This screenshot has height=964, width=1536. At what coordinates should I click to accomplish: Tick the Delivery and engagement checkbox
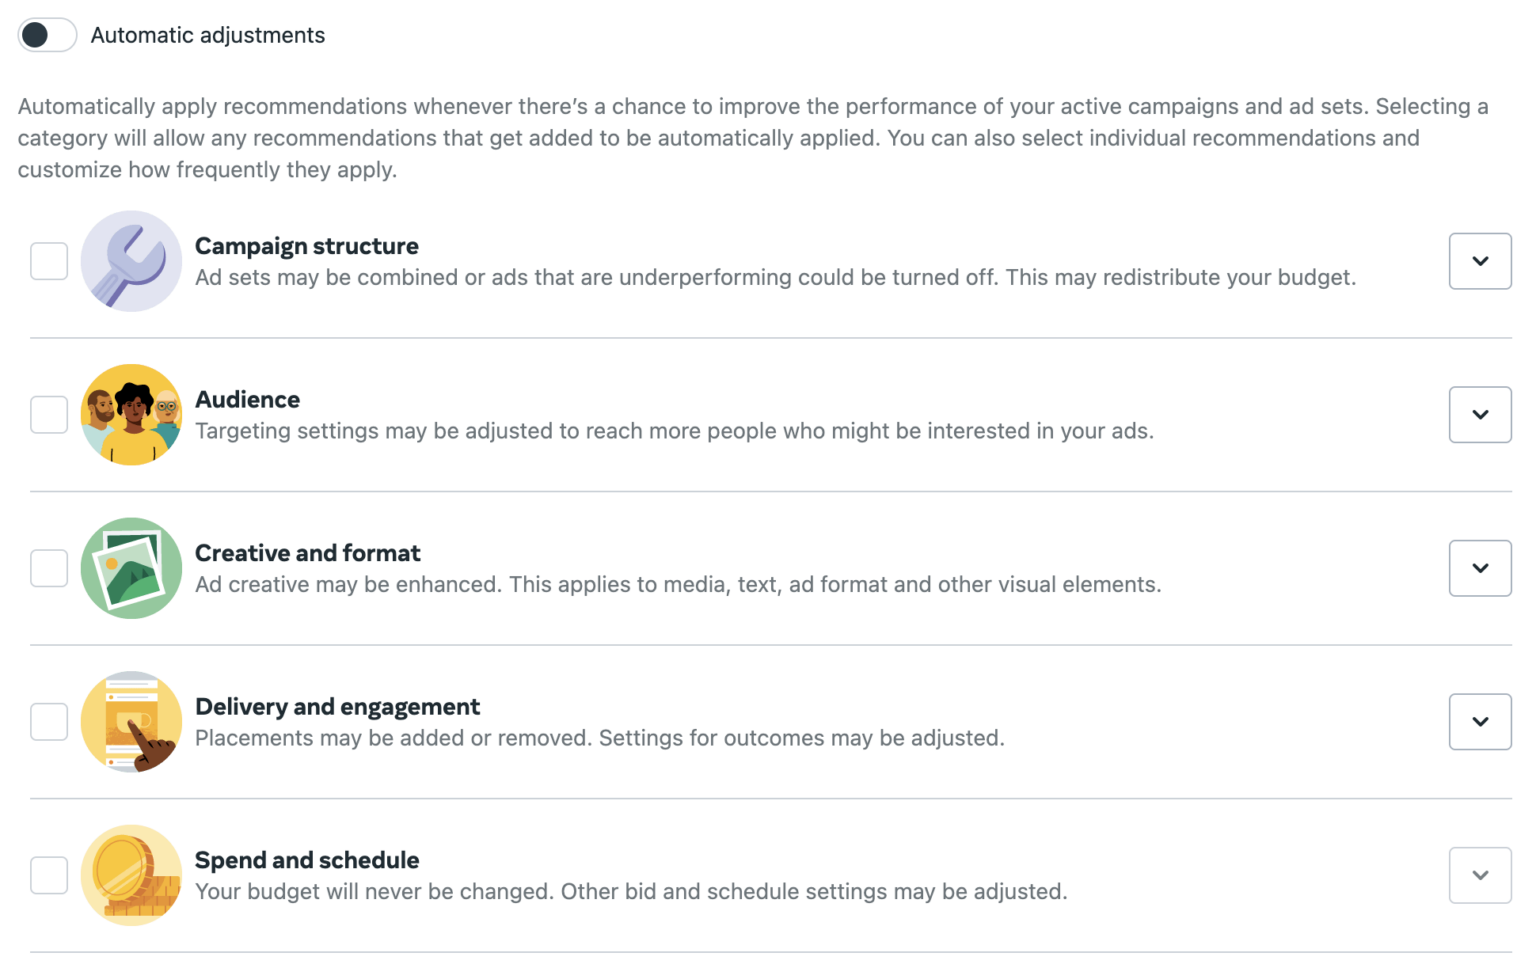[49, 722]
